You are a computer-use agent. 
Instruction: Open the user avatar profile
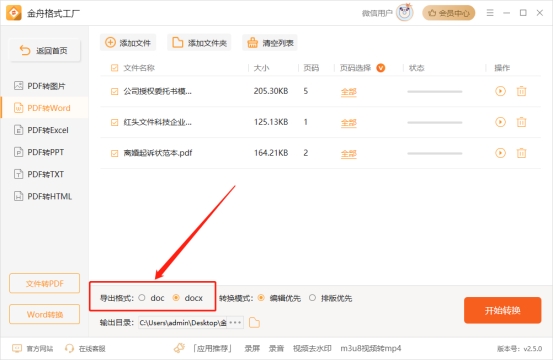[x=405, y=13]
